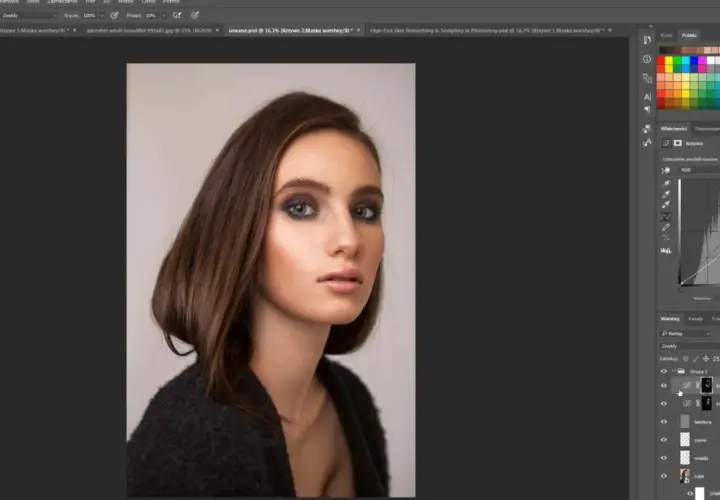
Task: Switch to the Kolor panel tab
Action: (x=666, y=35)
